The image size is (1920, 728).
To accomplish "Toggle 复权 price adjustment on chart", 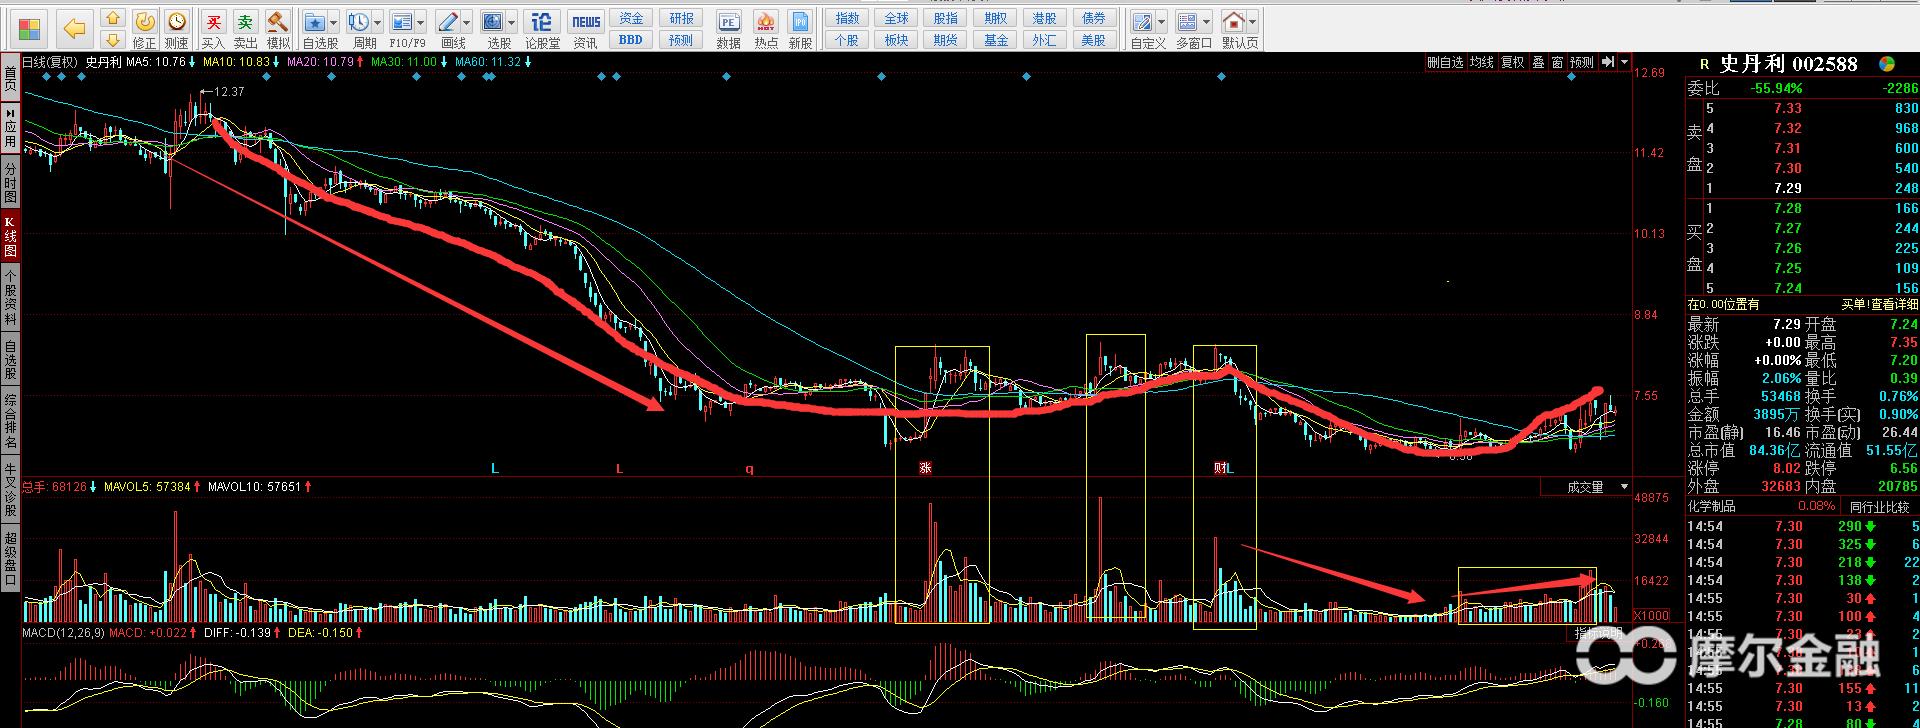I will pyautogui.click(x=1512, y=62).
